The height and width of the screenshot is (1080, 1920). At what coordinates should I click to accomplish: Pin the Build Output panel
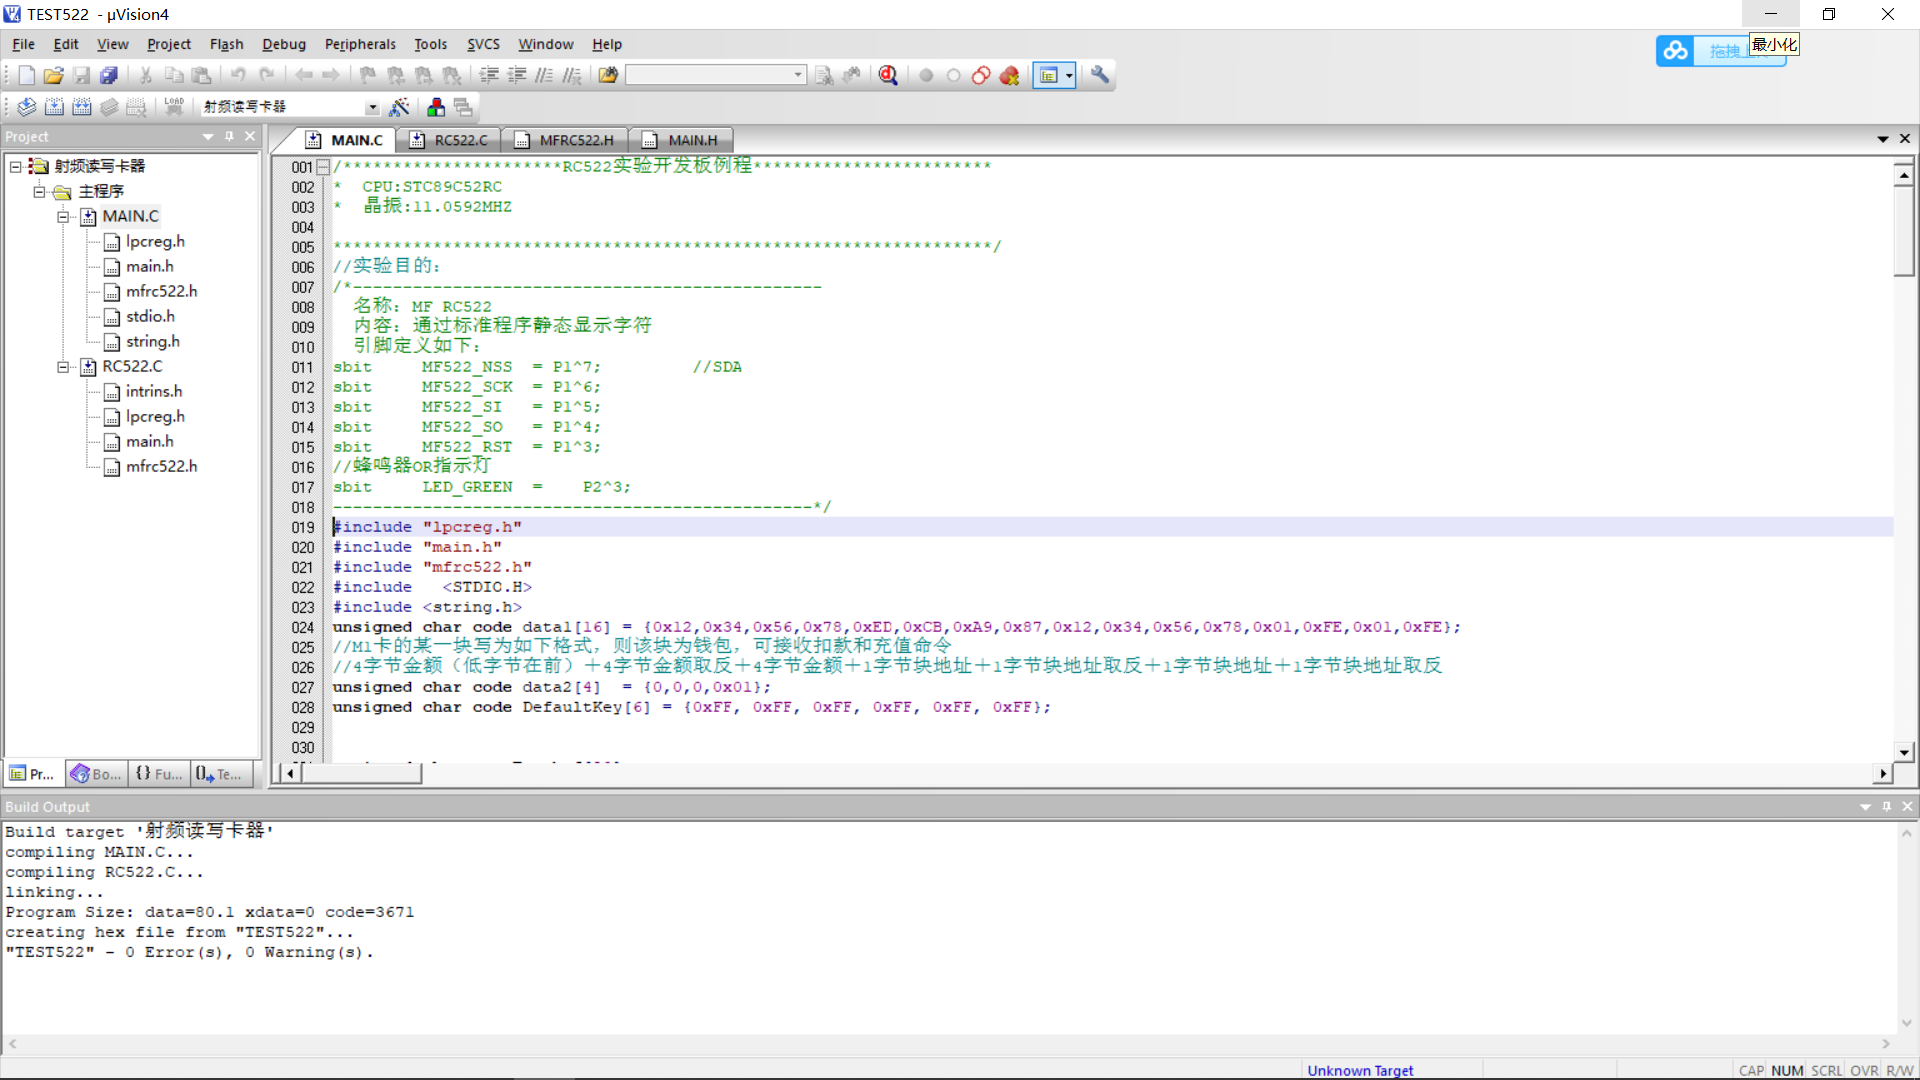[x=1887, y=806]
